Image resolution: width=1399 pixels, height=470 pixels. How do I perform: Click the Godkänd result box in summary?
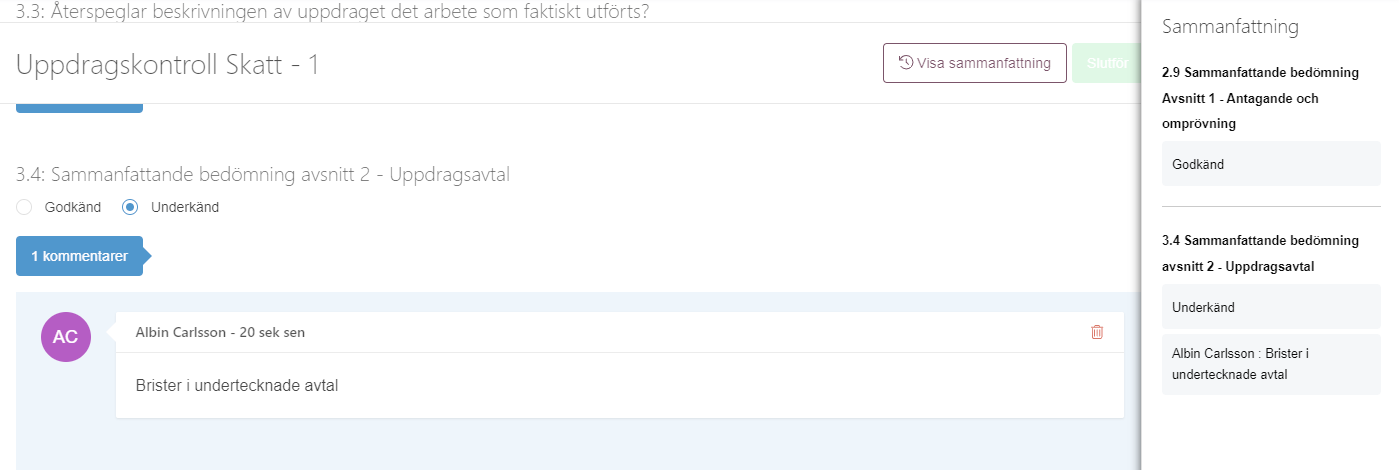(x=1271, y=164)
